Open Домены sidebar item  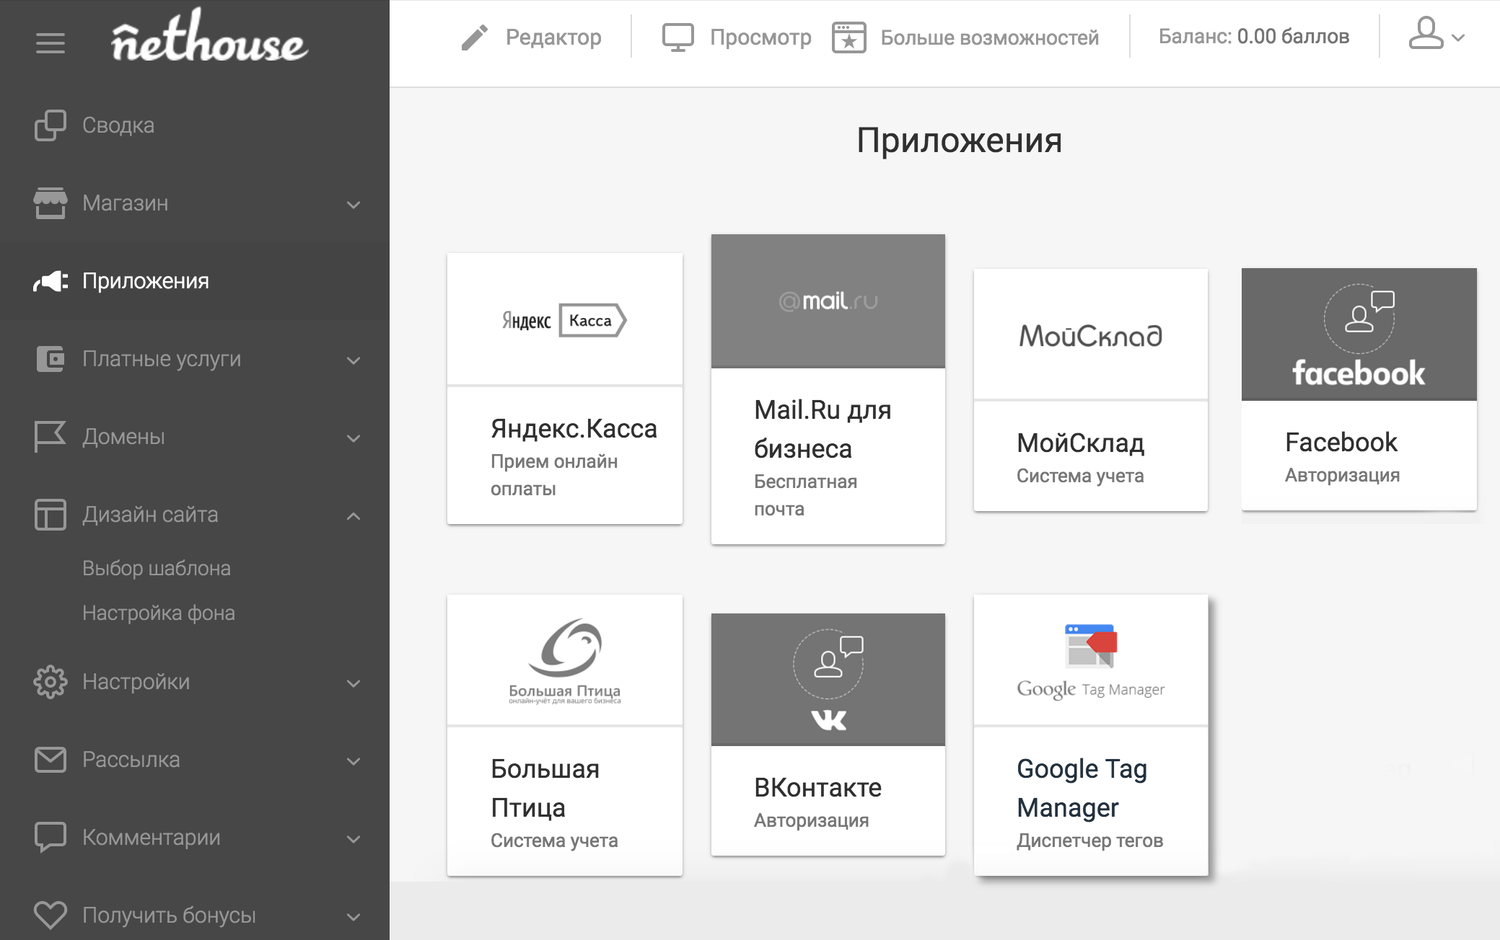click(123, 437)
